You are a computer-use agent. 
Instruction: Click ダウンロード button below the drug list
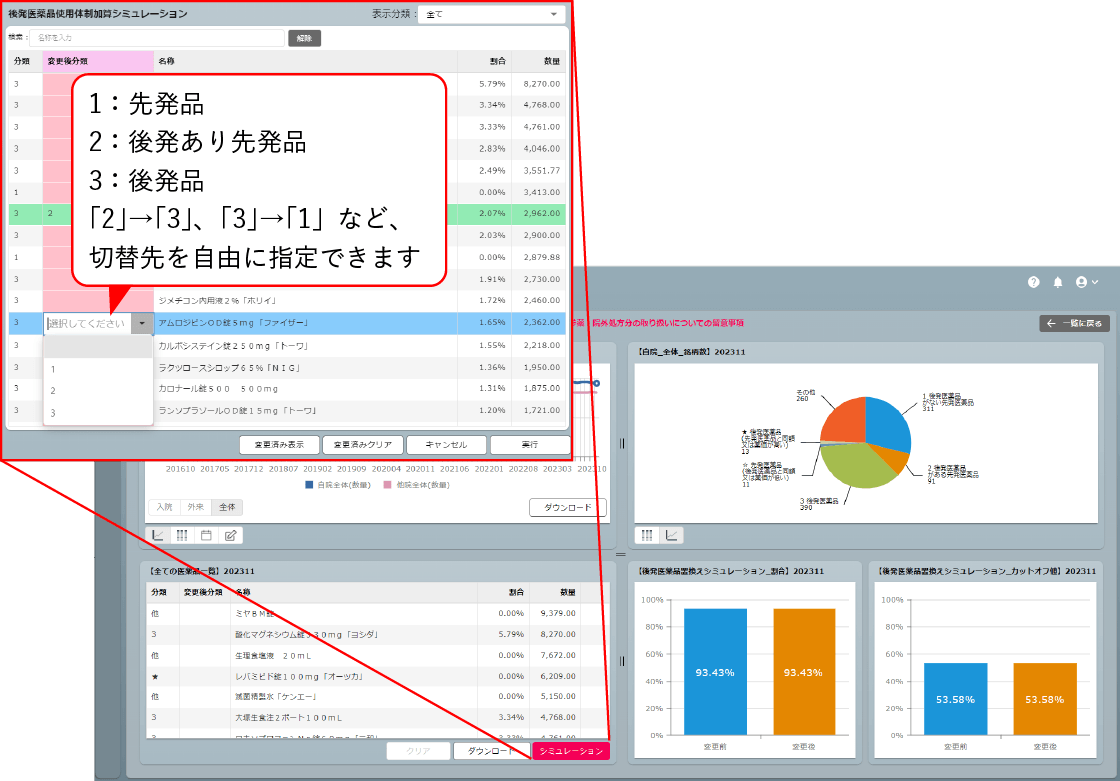[491, 751]
